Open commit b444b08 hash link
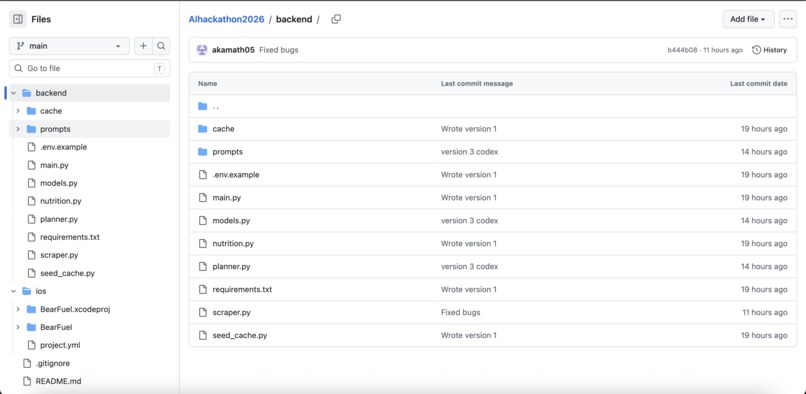 682,50
